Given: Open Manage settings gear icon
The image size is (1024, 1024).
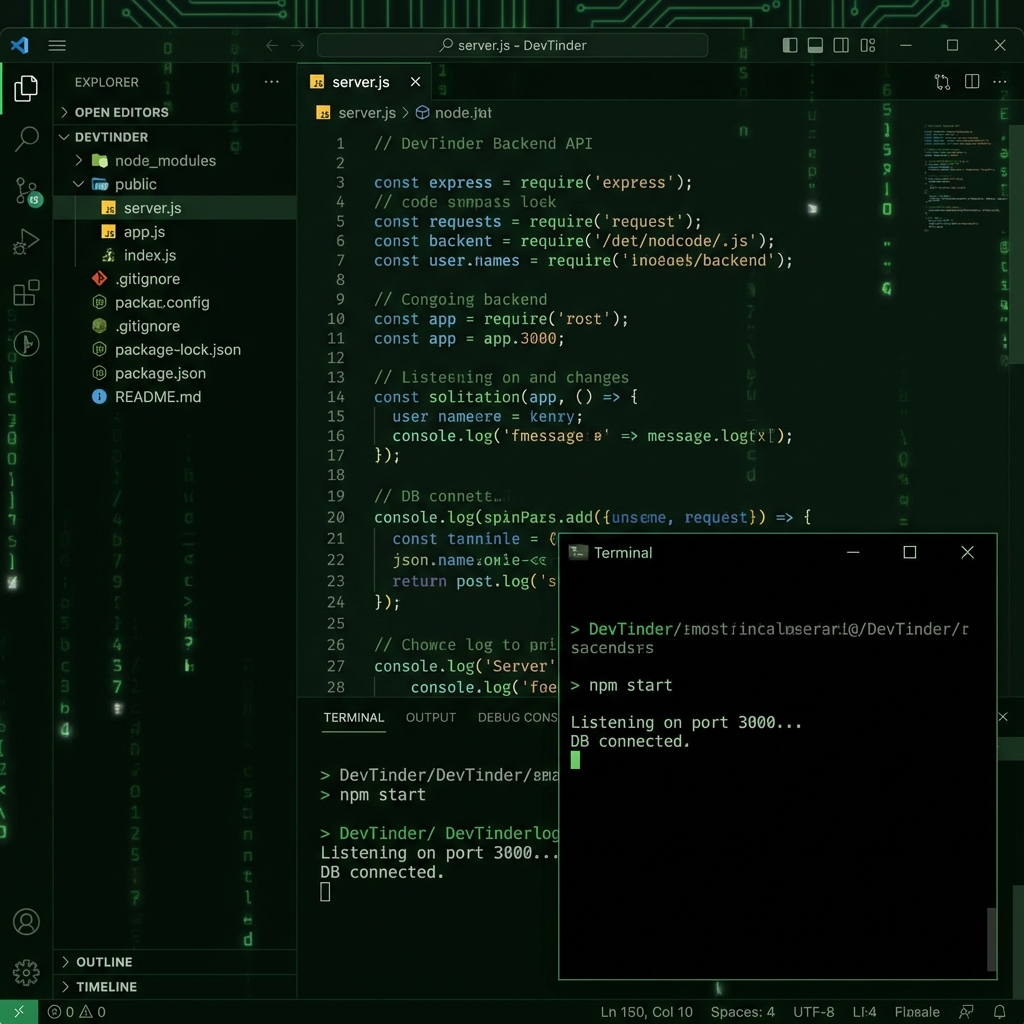Looking at the screenshot, I should tap(26, 971).
